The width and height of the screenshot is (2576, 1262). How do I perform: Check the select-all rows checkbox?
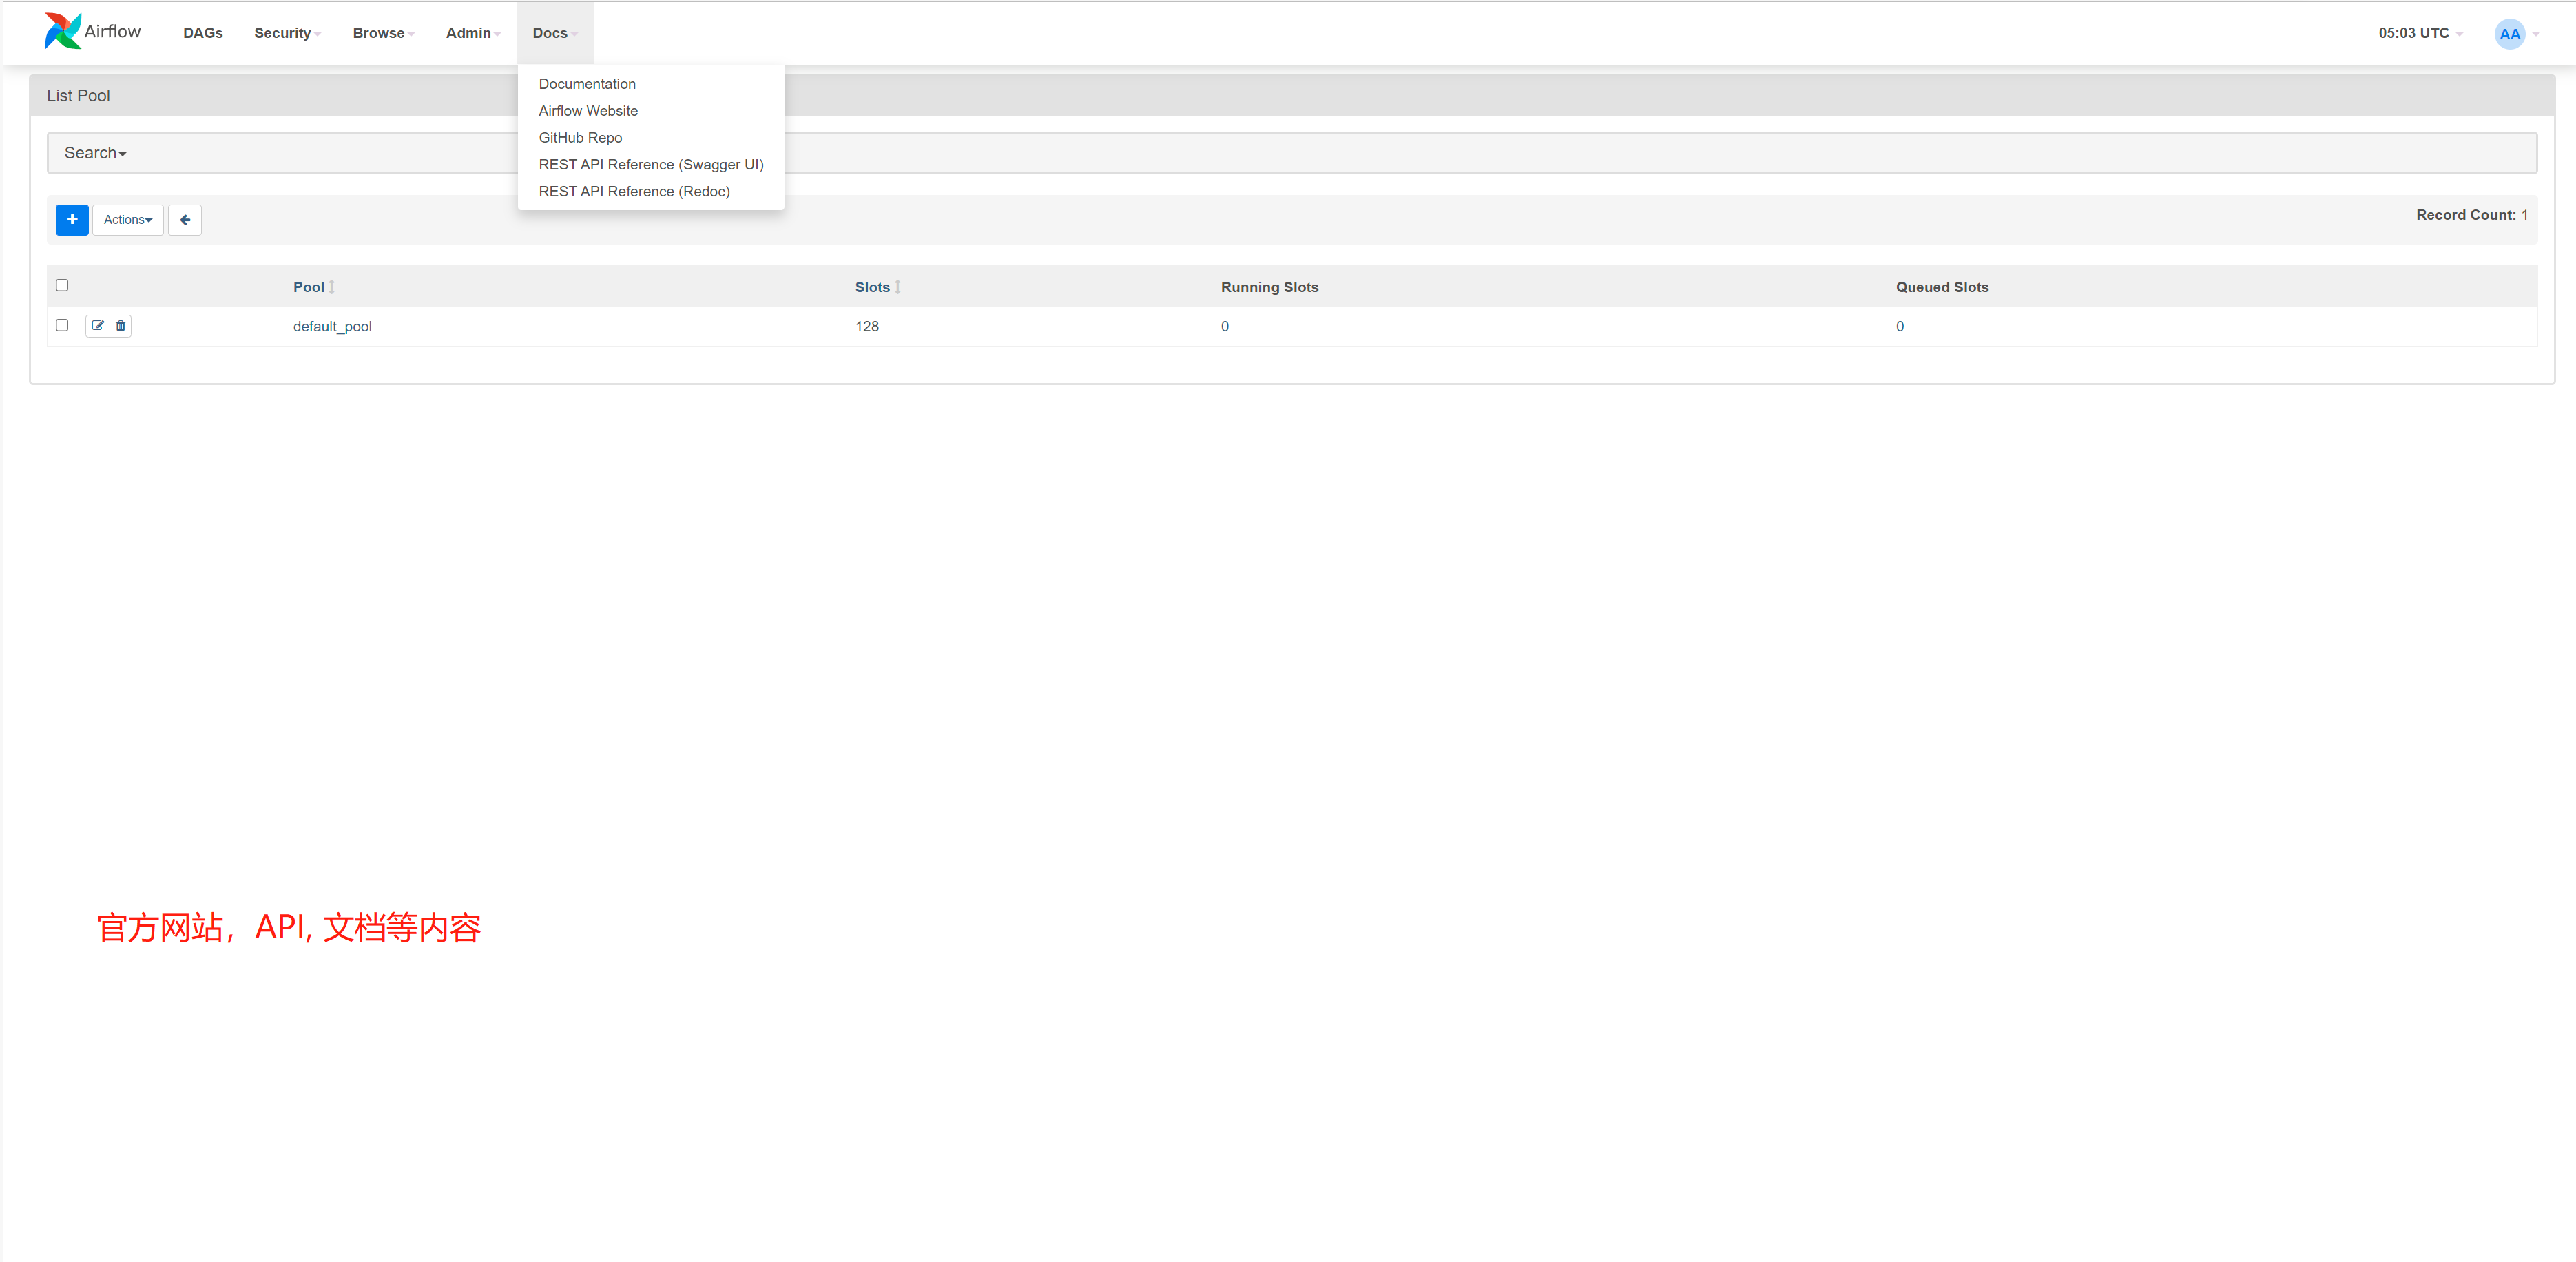click(x=62, y=285)
